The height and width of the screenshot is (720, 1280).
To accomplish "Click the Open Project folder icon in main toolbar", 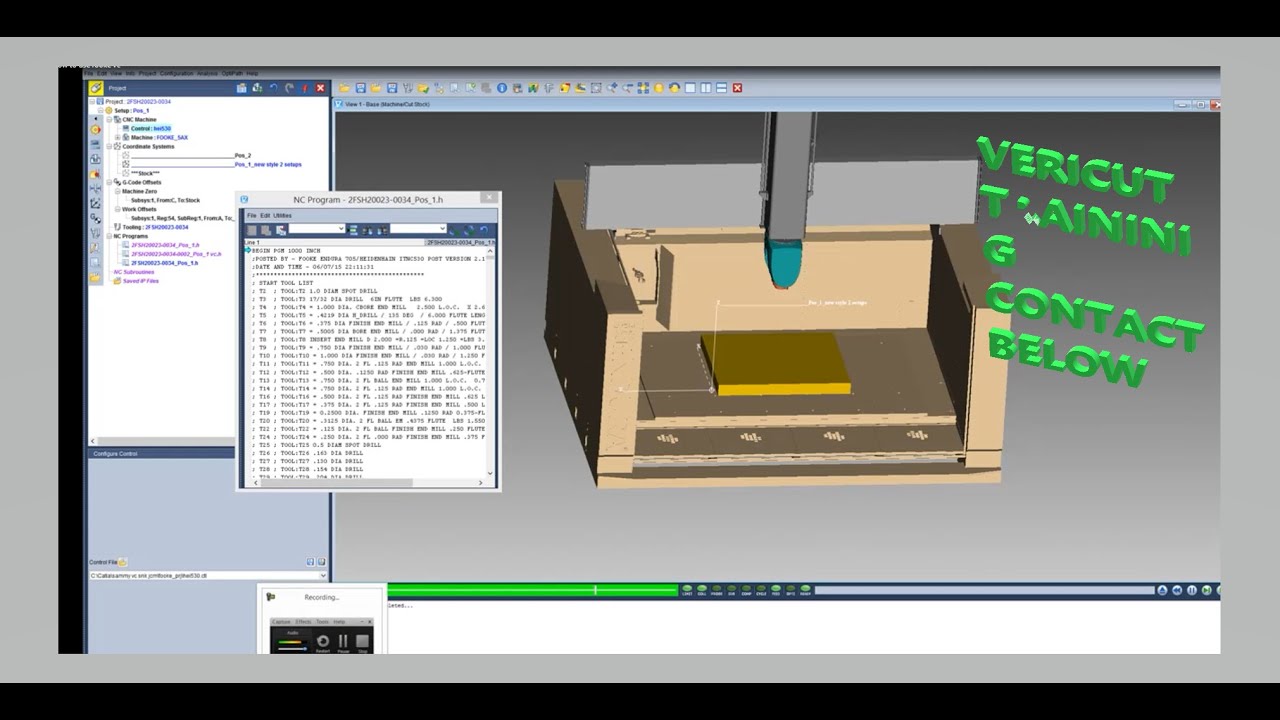I will pyautogui.click(x=344, y=88).
